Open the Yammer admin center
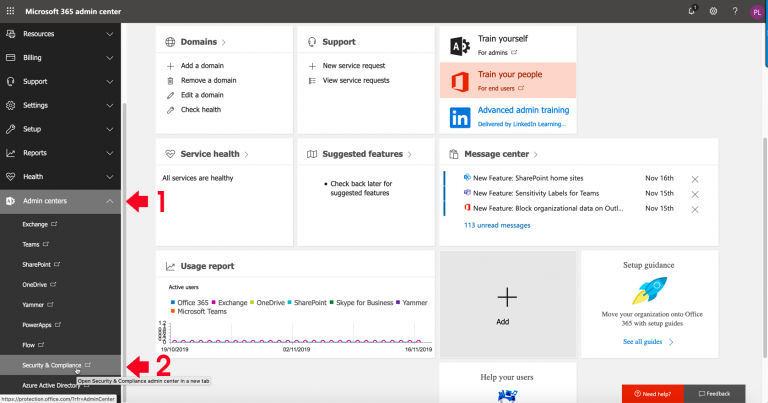The width and height of the screenshot is (768, 403). point(38,305)
